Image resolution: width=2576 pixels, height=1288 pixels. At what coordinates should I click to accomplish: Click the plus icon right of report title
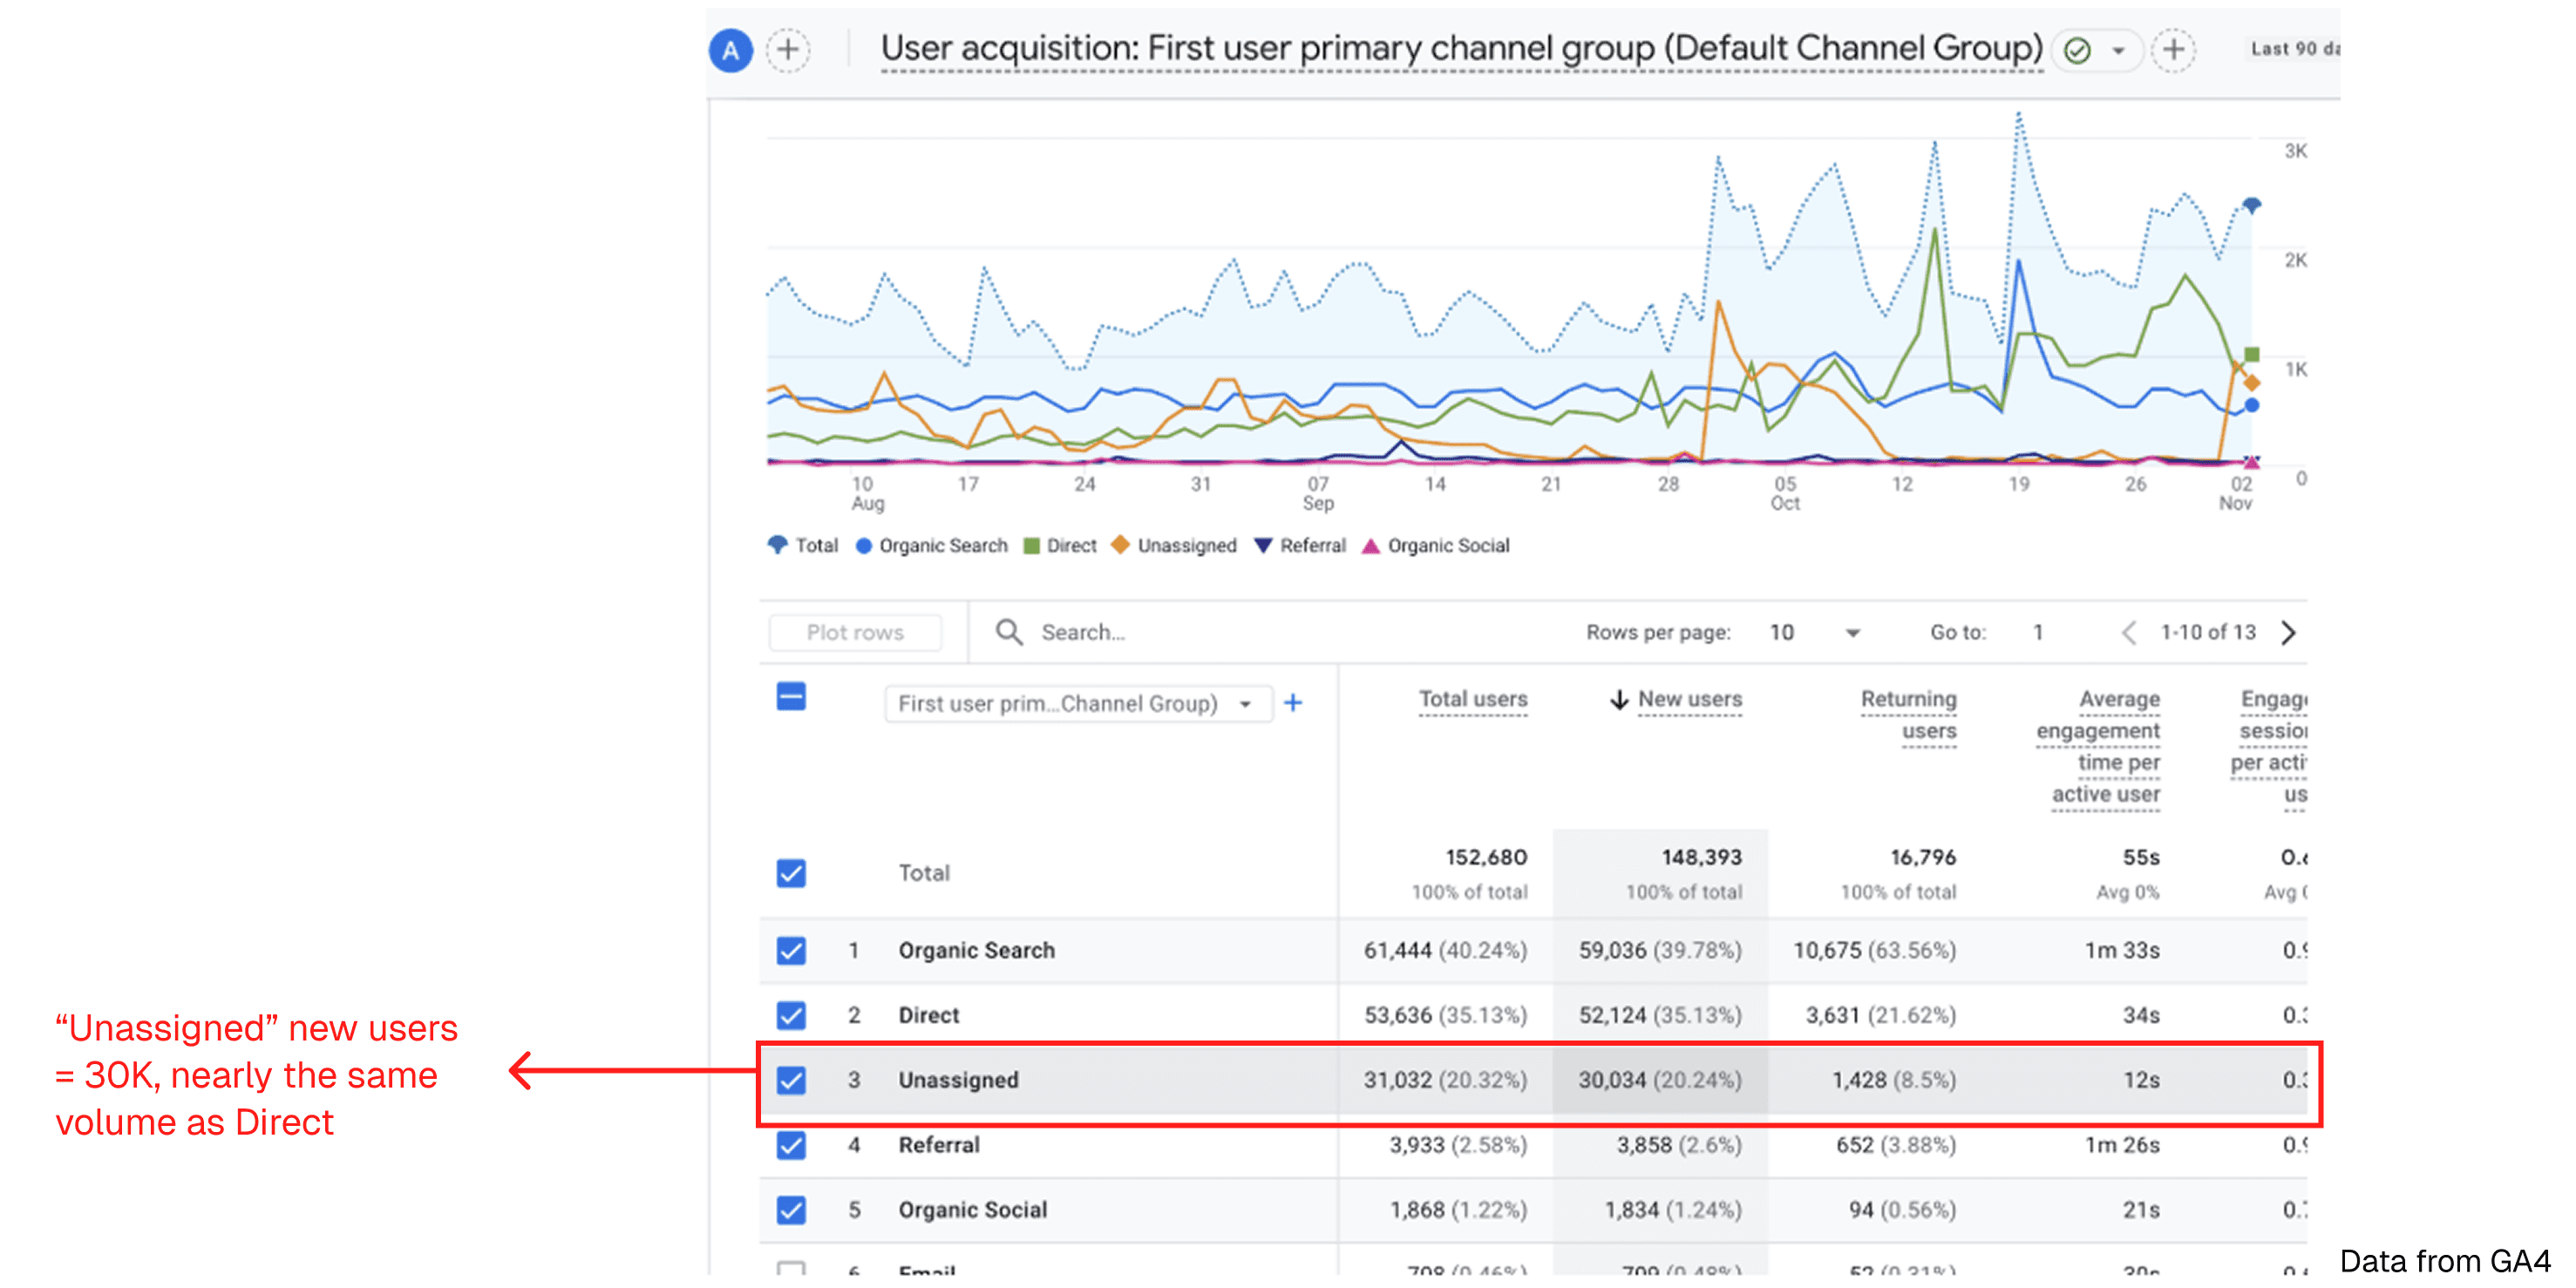pyautogui.click(x=2173, y=50)
